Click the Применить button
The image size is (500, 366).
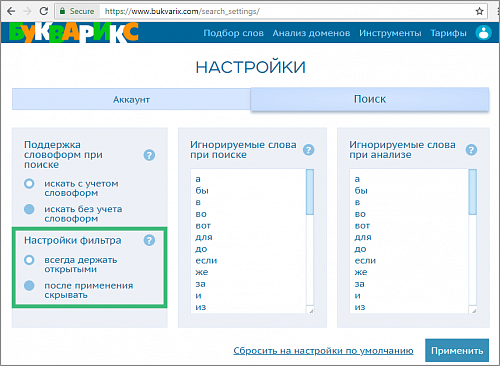point(457,350)
